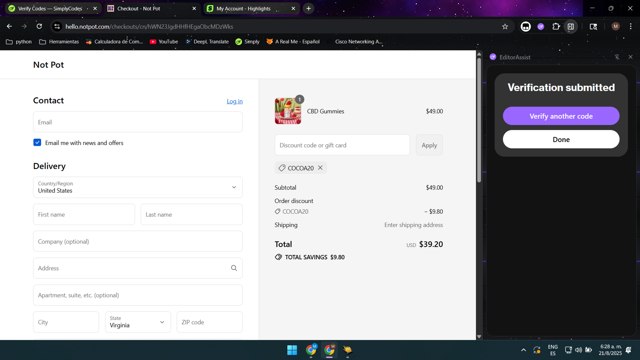Open the yellow app taskbar icon
Viewport: 640px width, 360px height.
[347, 350]
